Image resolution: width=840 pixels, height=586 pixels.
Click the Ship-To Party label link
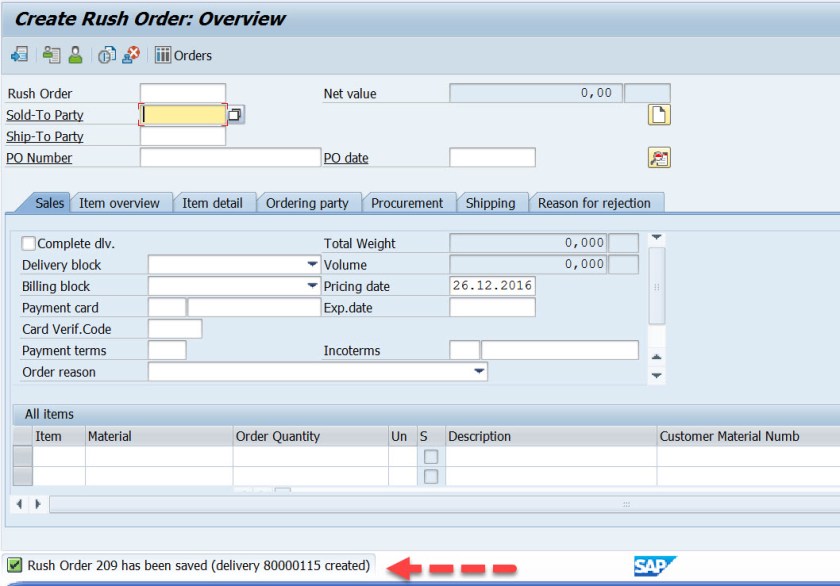[45, 137]
